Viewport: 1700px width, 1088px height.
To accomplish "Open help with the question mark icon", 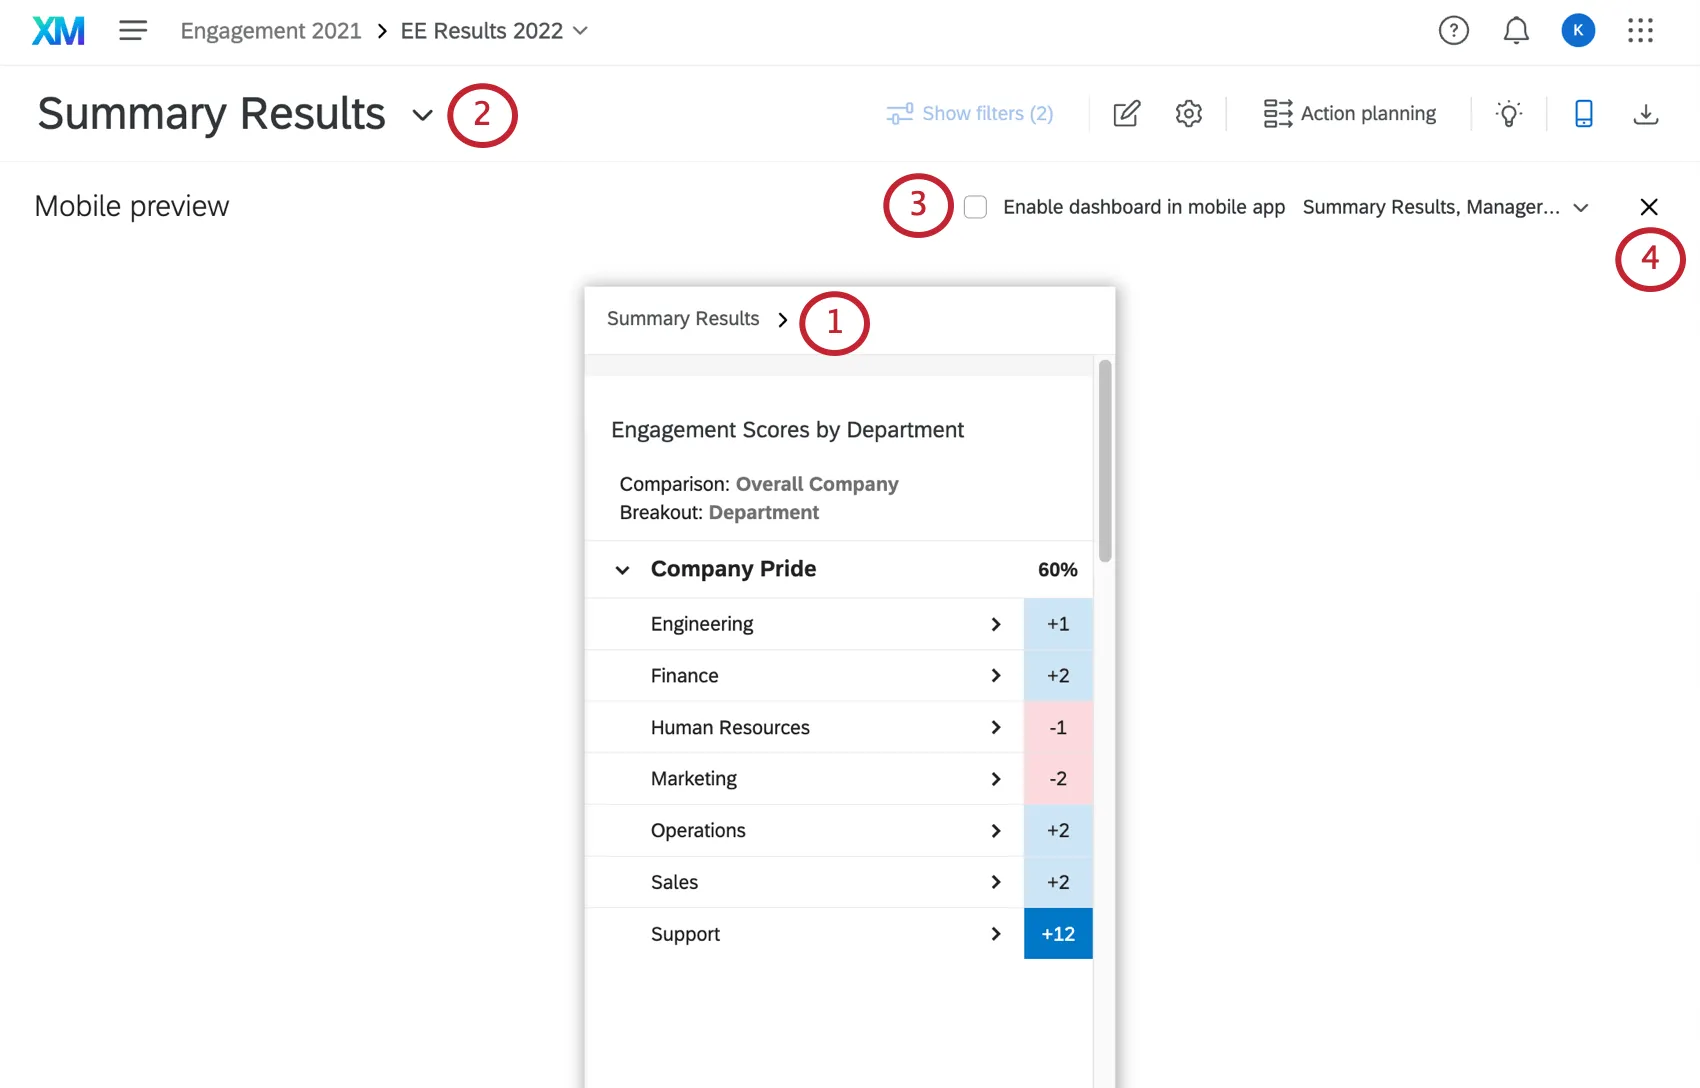I will point(1453,30).
